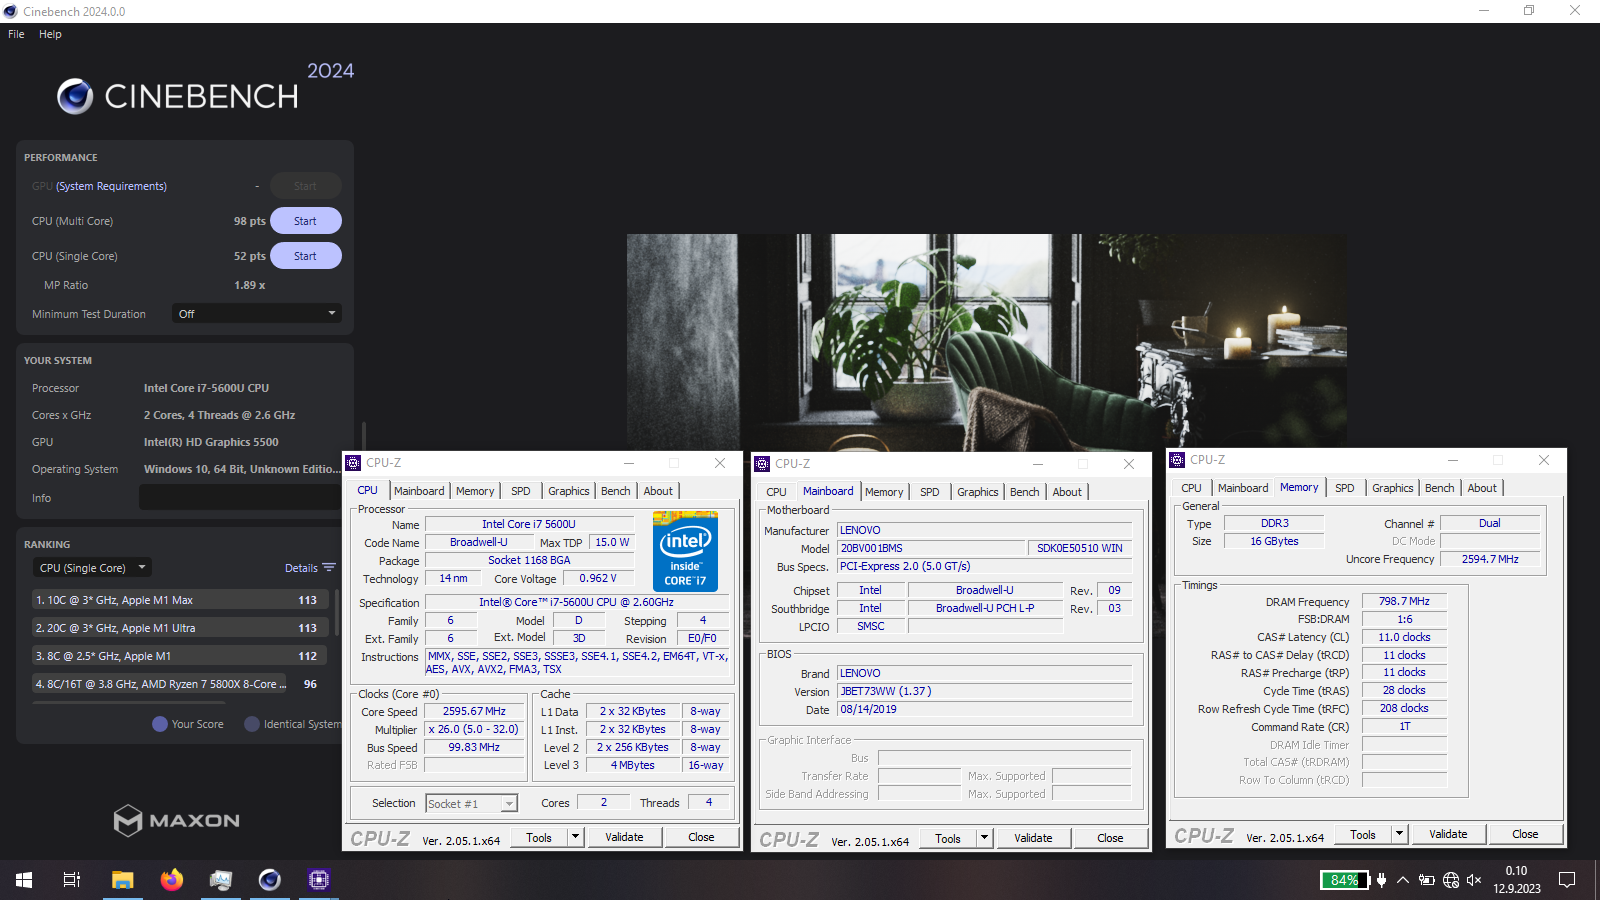1600x900 pixels.
Task: Click the Identical System legend dot
Action: coord(252,724)
